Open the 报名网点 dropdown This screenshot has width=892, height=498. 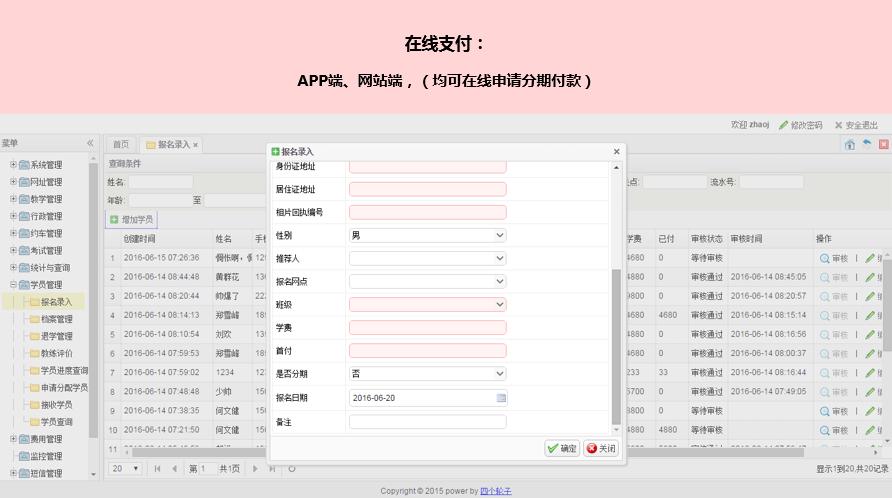499,281
